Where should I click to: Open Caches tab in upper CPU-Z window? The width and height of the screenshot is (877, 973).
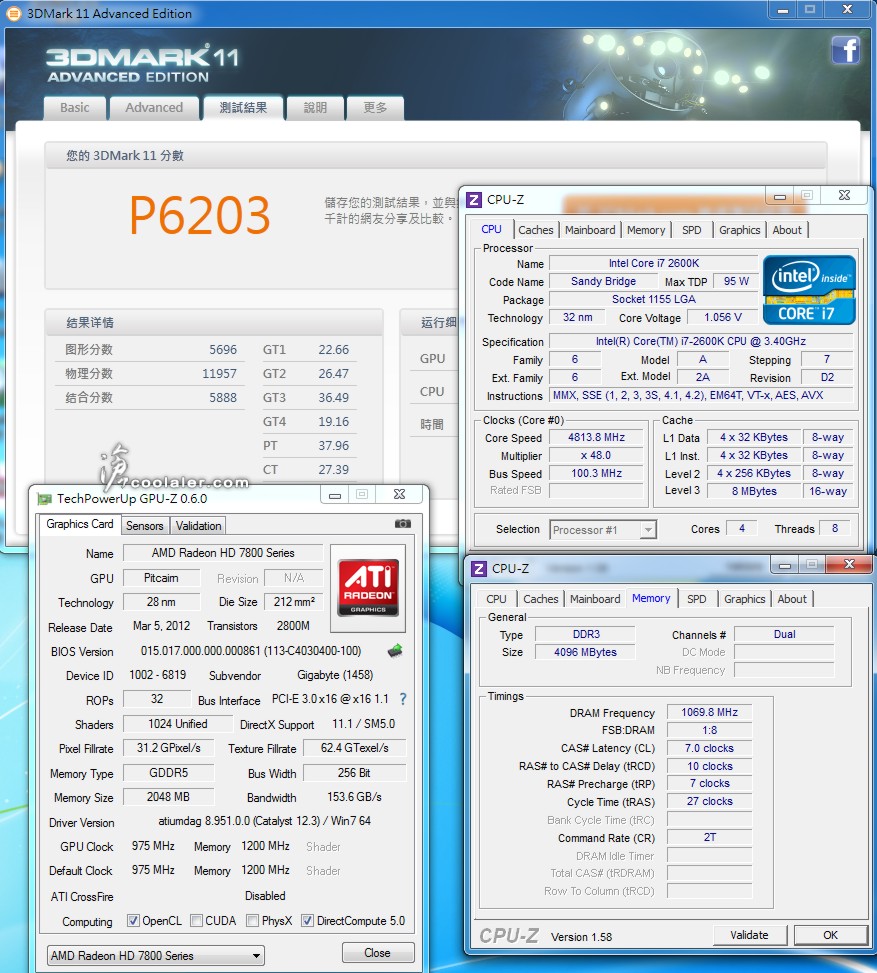point(536,230)
